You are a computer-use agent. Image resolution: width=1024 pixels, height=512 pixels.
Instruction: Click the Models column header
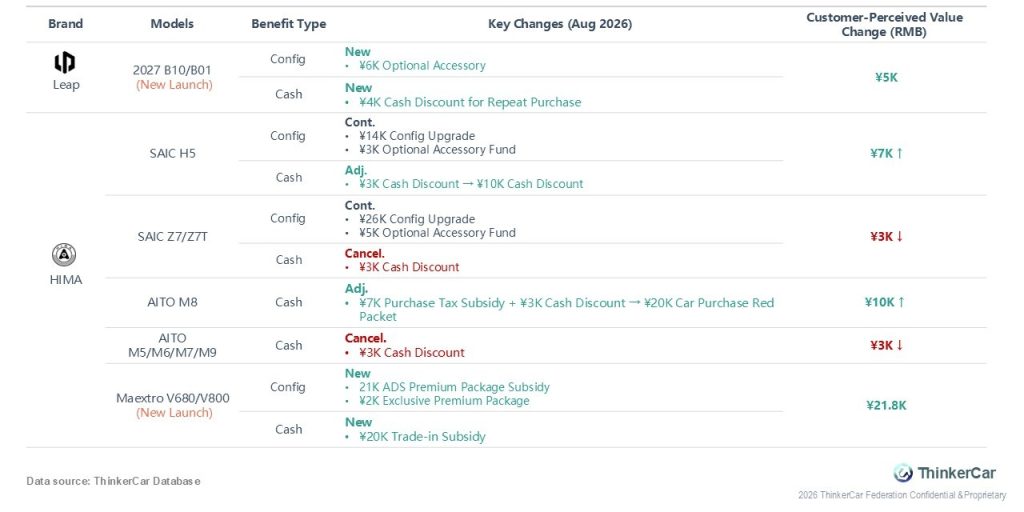click(172, 24)
